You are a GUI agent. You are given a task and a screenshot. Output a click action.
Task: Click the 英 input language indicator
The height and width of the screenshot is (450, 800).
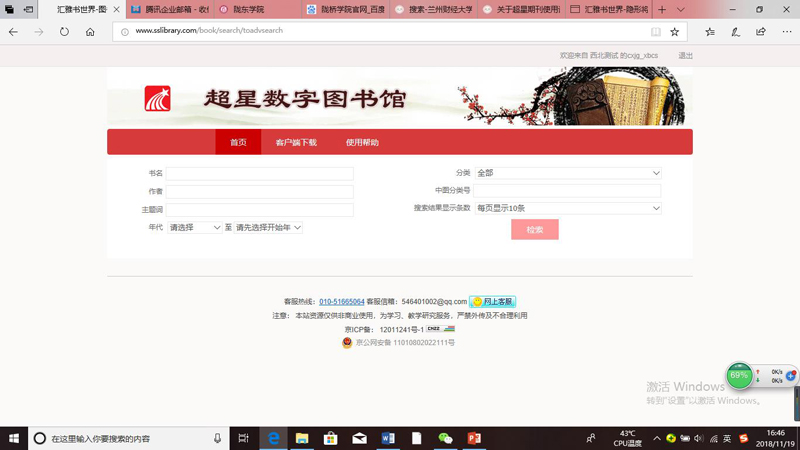point(727,438)
